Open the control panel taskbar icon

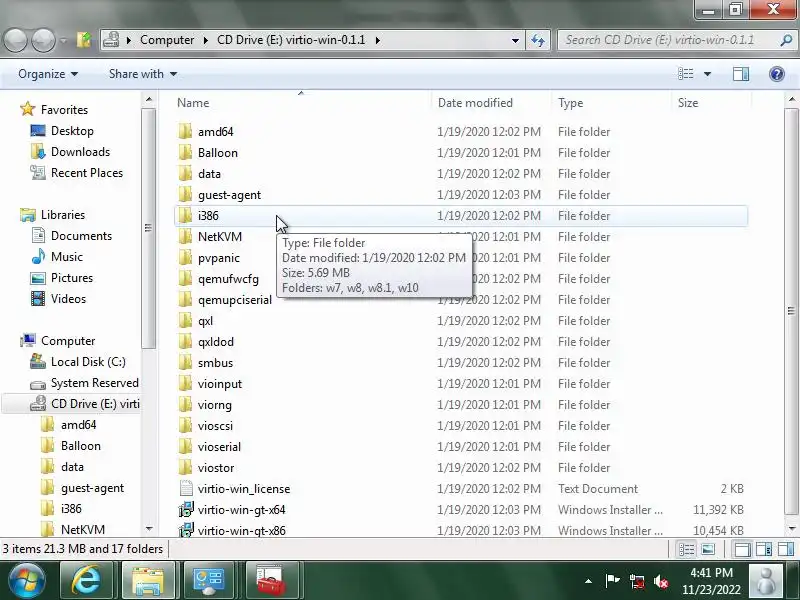coord(209,581)
